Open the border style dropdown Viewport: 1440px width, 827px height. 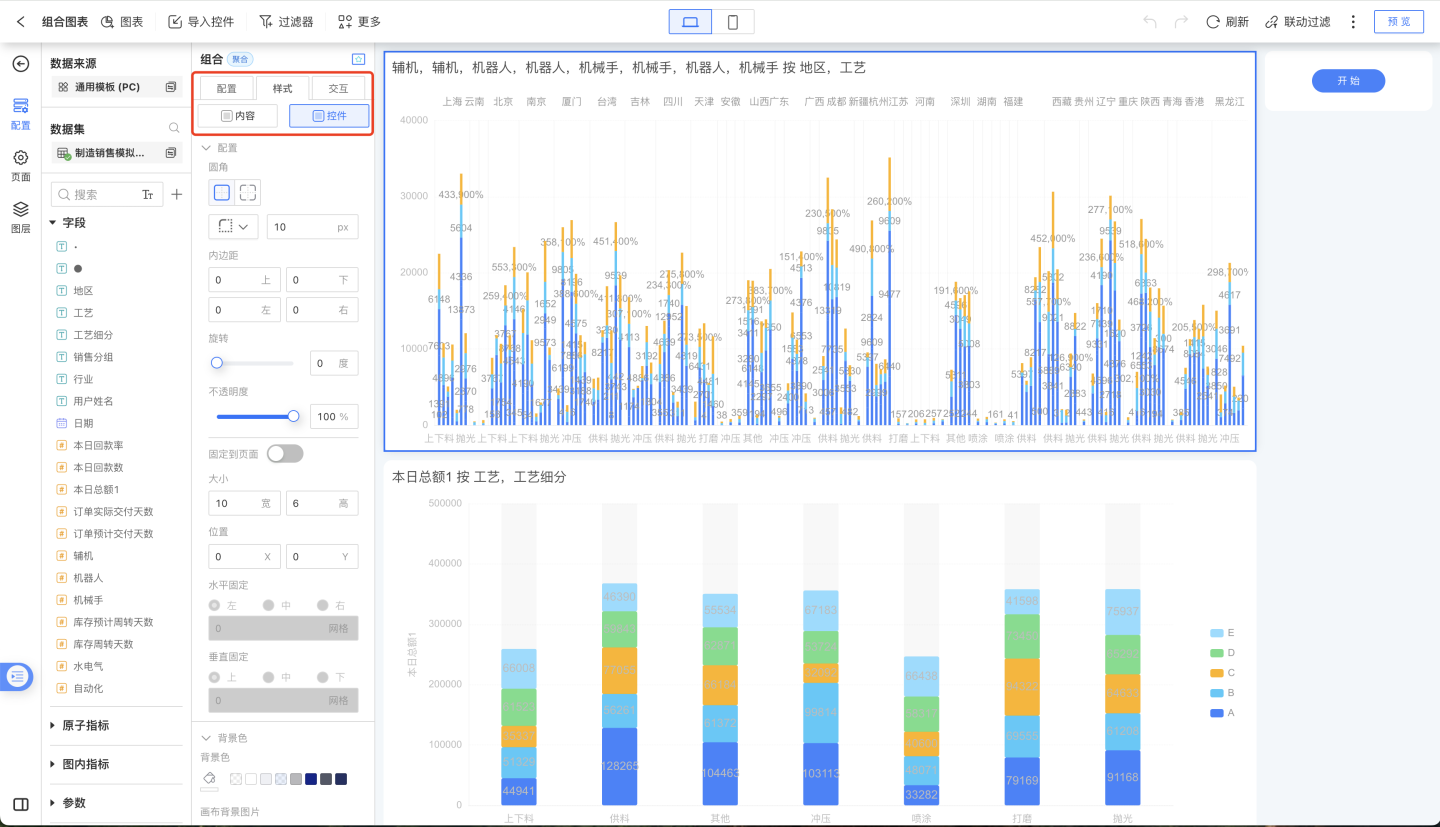pyautogui.click(x=233, y=227)
